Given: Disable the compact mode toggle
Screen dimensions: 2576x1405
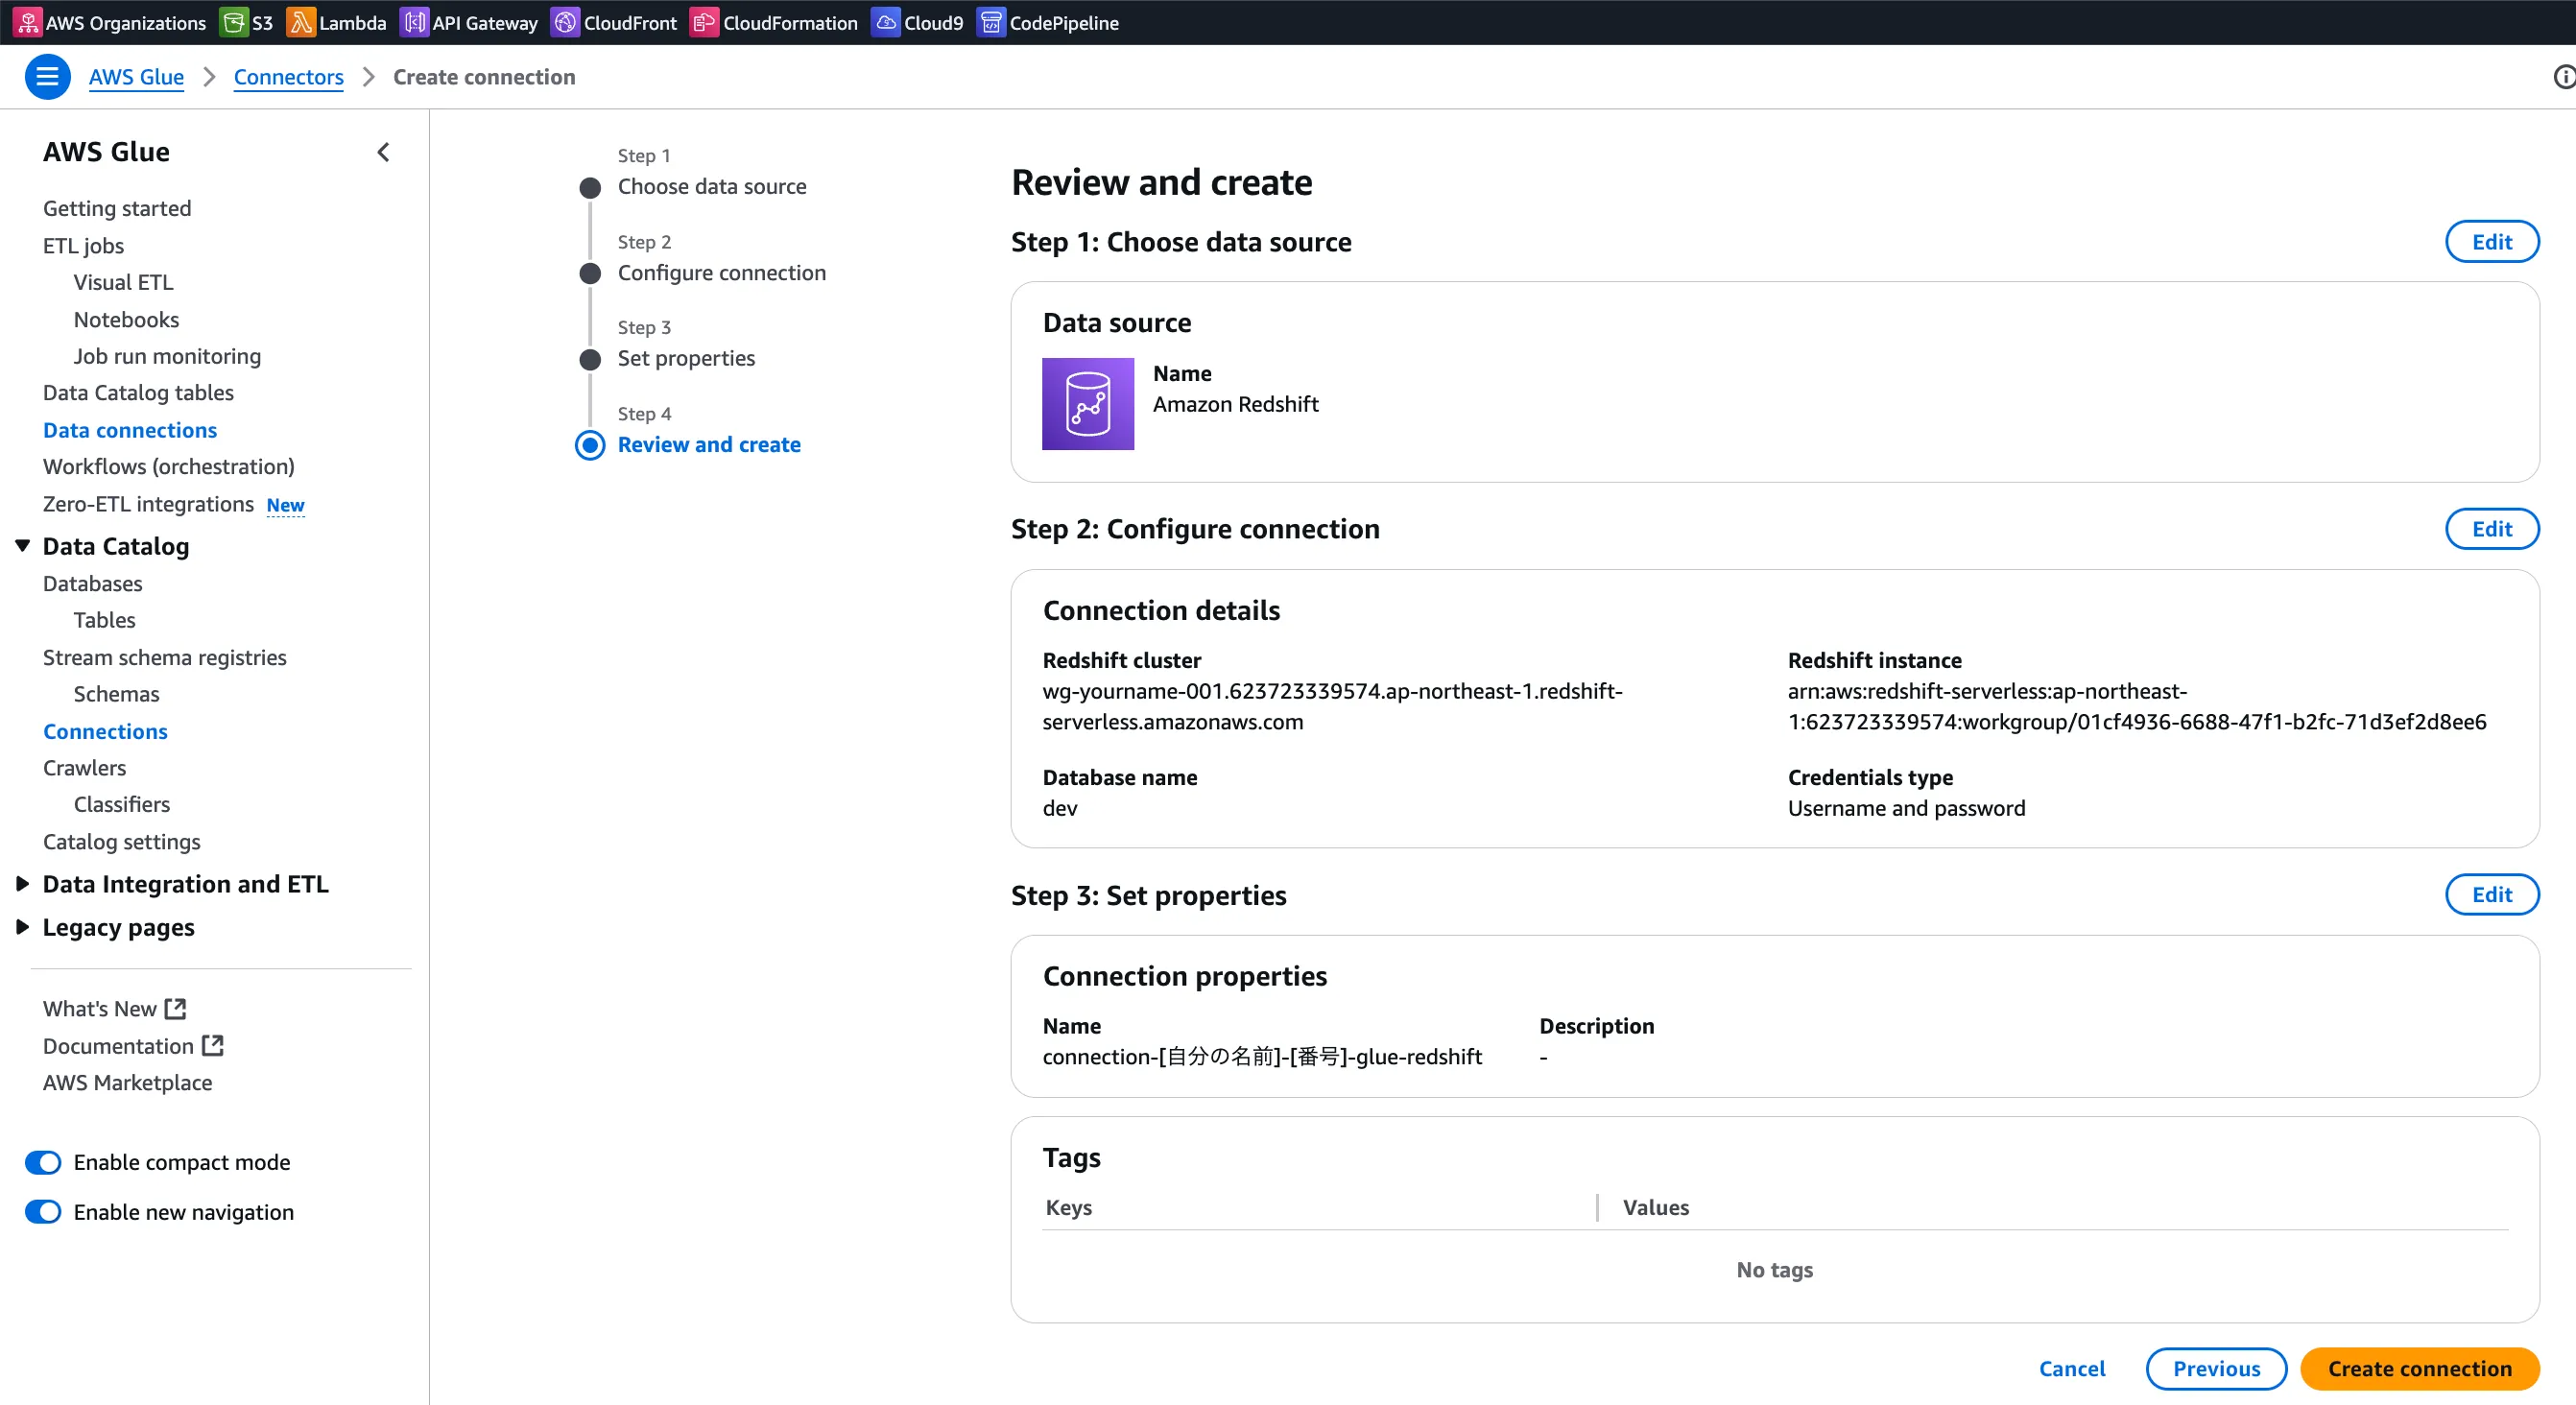Looking at the screenshot, I should tap(43, 1162).
